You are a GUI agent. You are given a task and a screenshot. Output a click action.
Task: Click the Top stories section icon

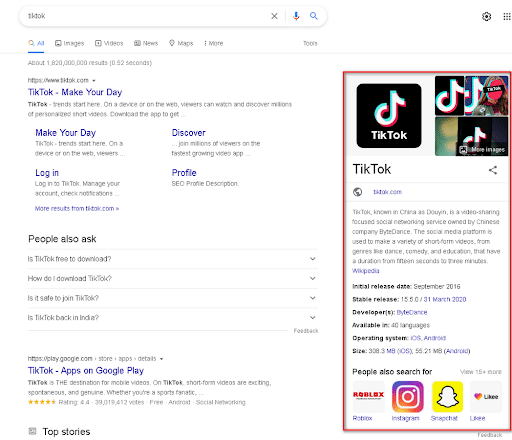(32, 431)
